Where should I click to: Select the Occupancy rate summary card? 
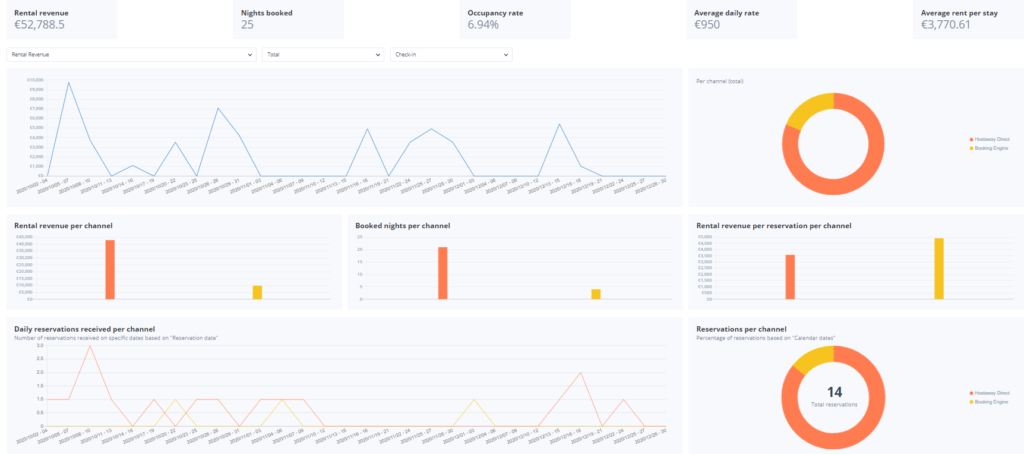point(516,19)
